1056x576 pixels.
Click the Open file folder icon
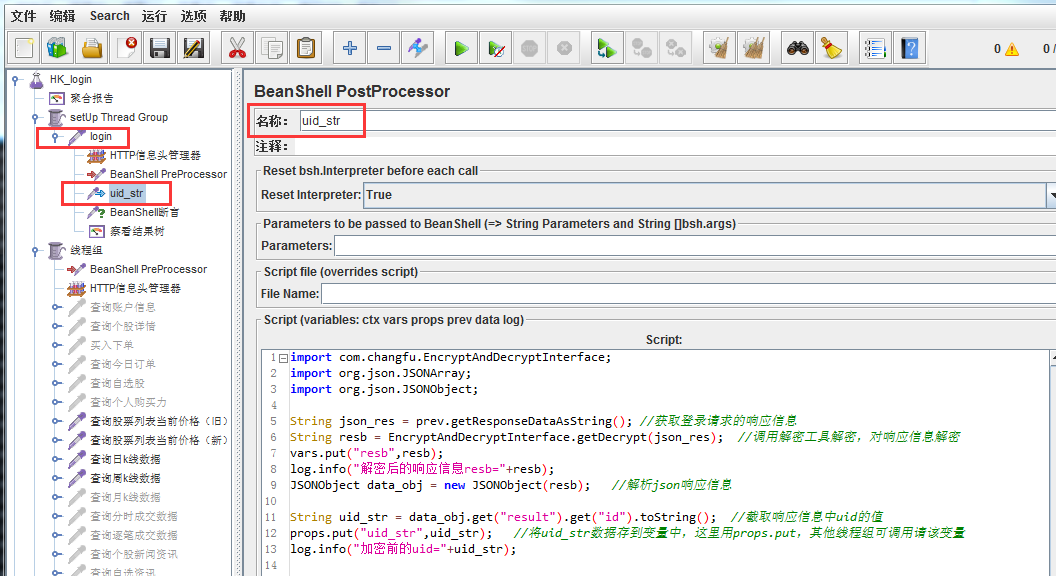coord(92,48)
